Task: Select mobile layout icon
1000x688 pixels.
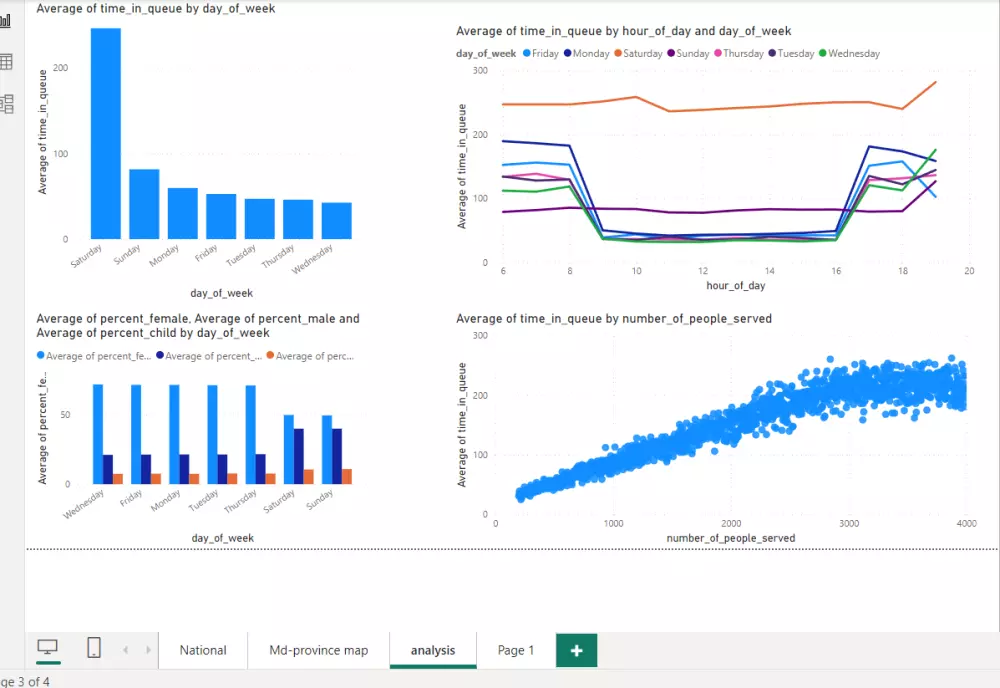Action: [x=94, y=648]
